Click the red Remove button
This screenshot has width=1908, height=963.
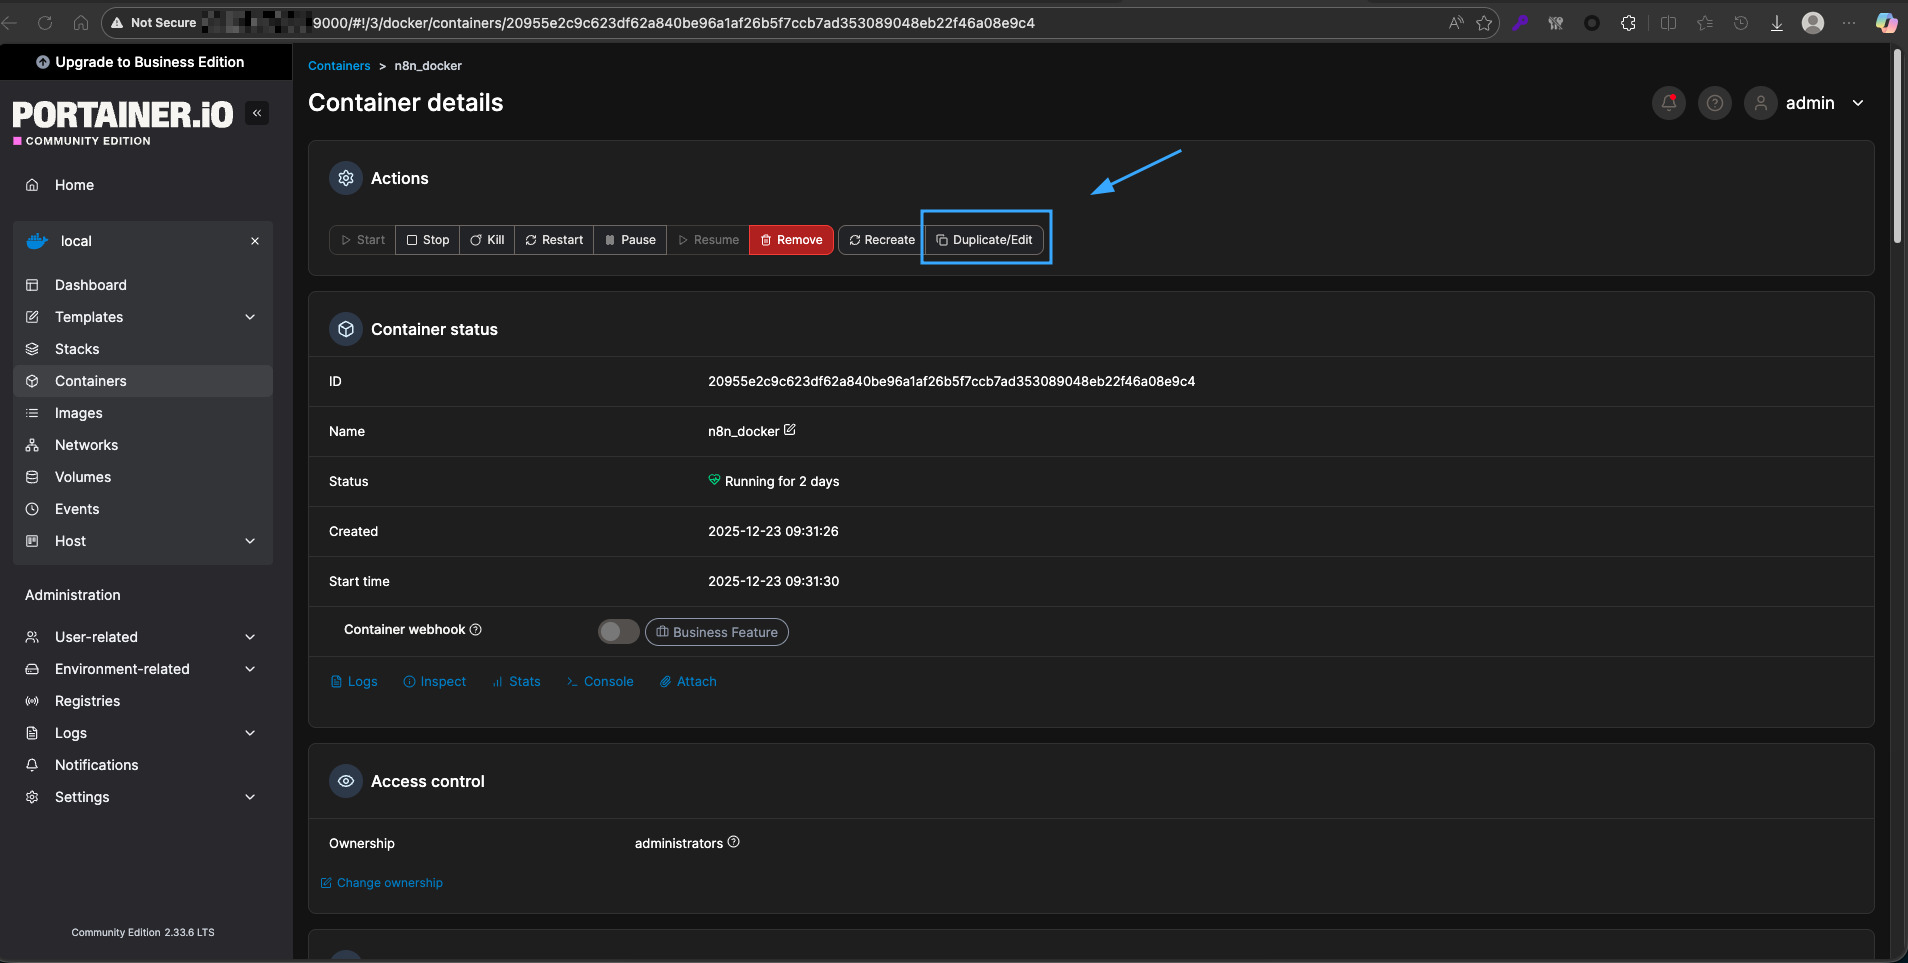pos(791,240)
